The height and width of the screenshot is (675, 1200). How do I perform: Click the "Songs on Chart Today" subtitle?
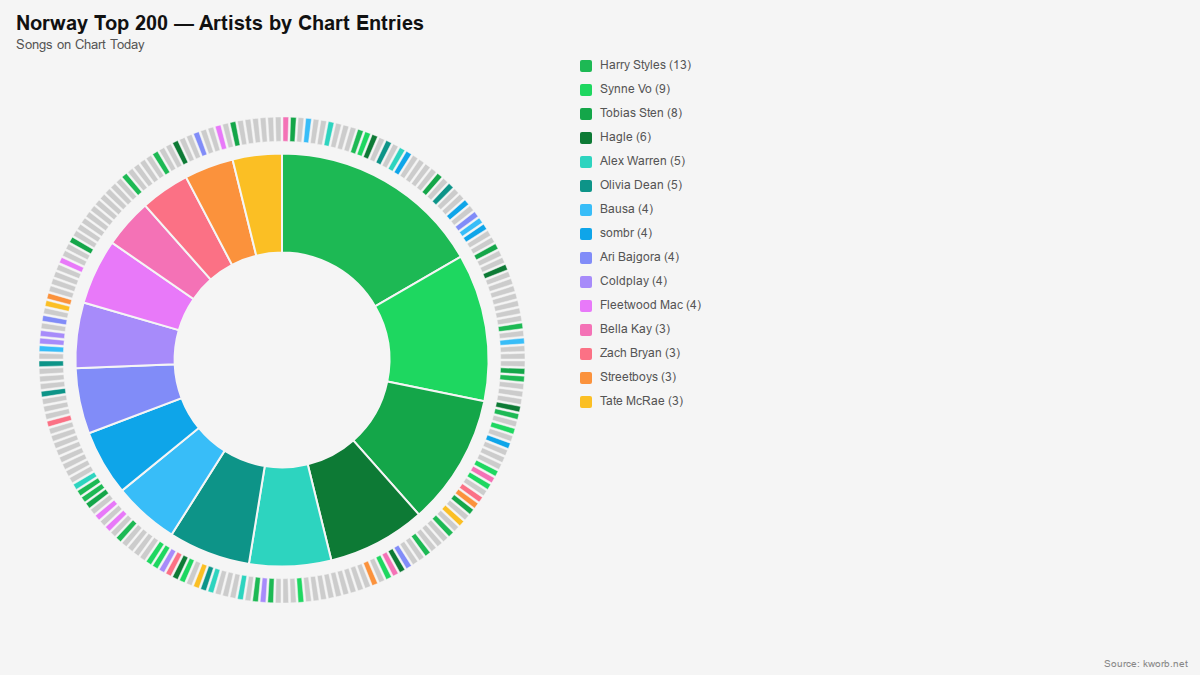click(80, 45)
